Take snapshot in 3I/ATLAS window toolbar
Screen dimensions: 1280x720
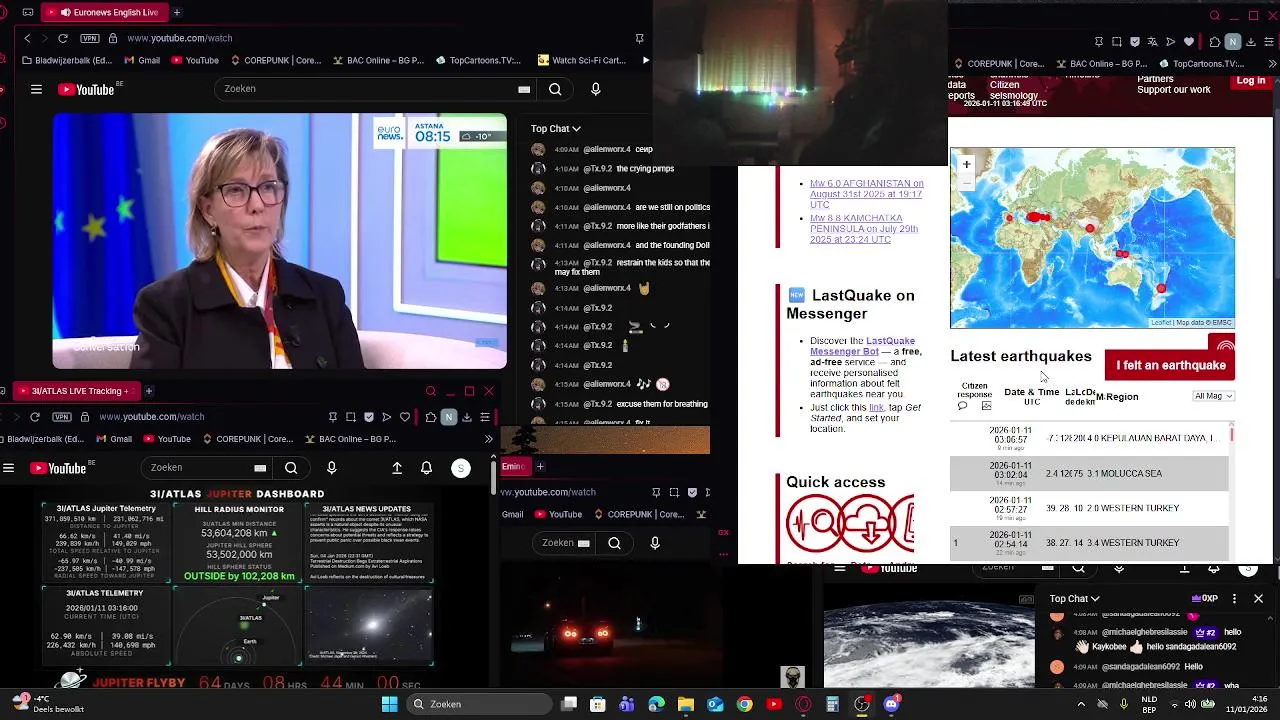click(x=351, y=417)
